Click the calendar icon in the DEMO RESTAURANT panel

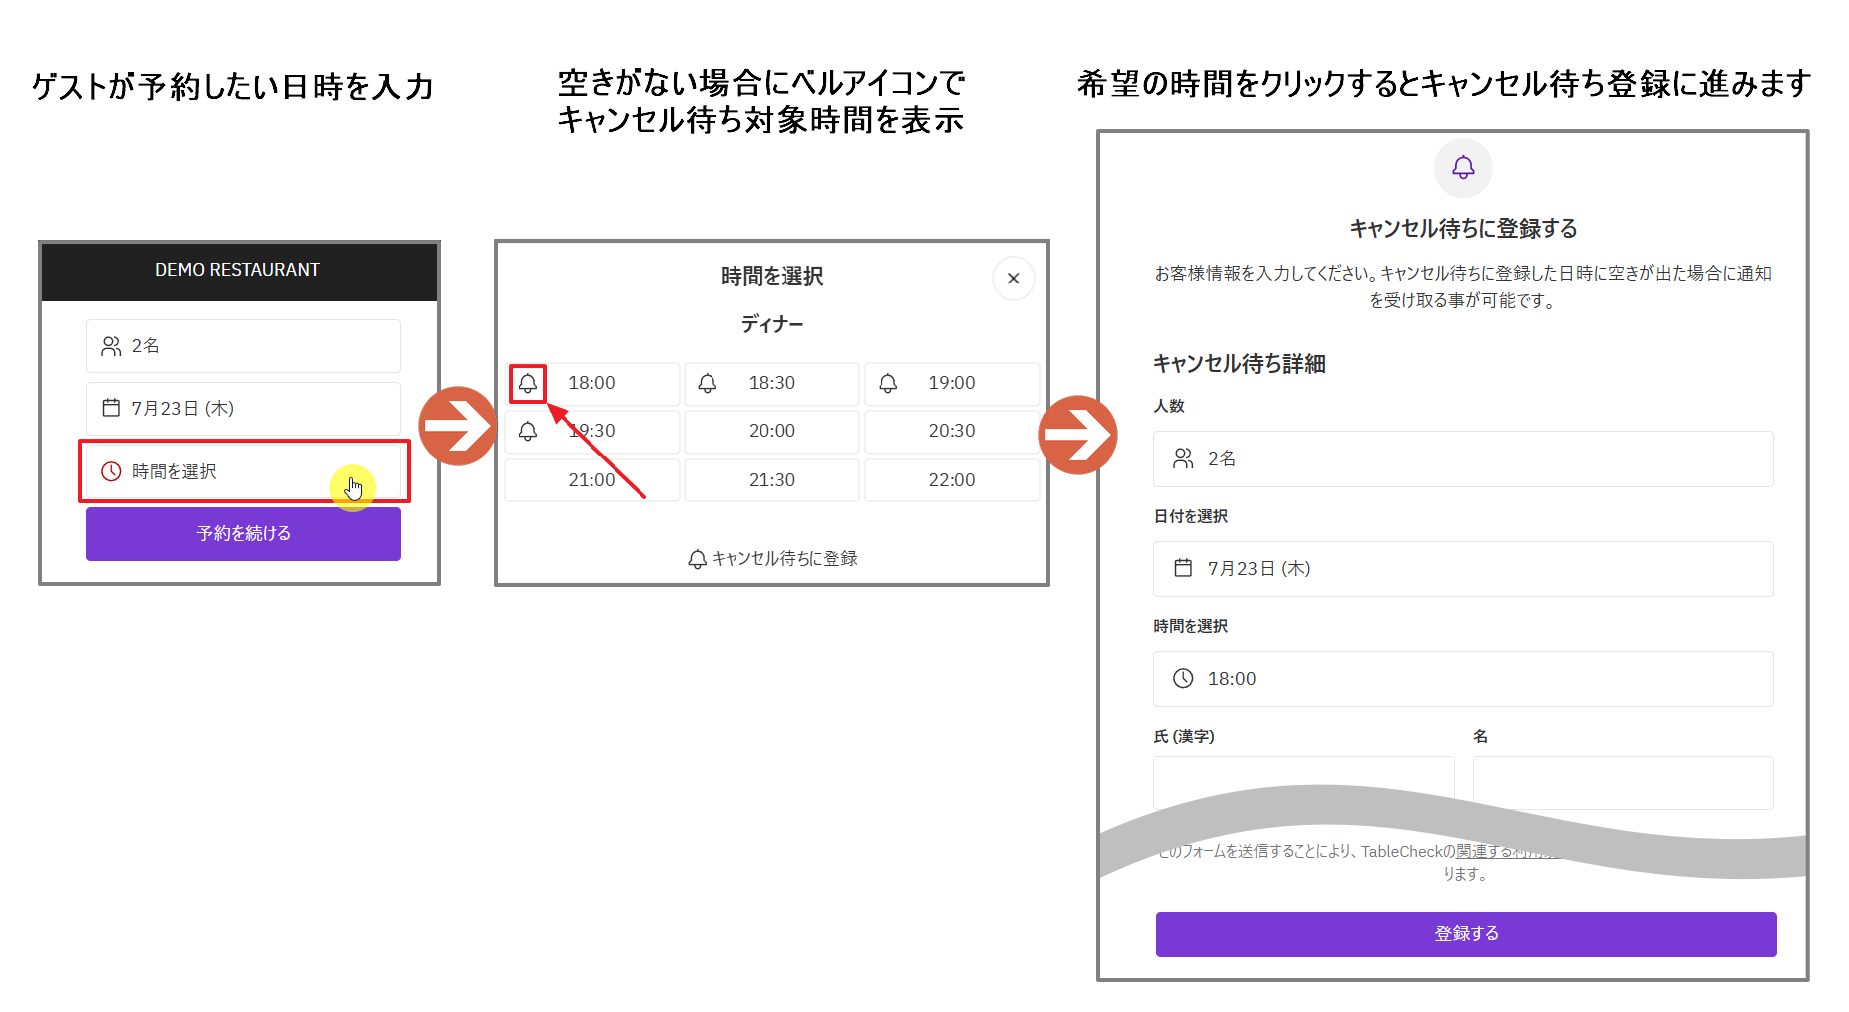click(111, 408)
